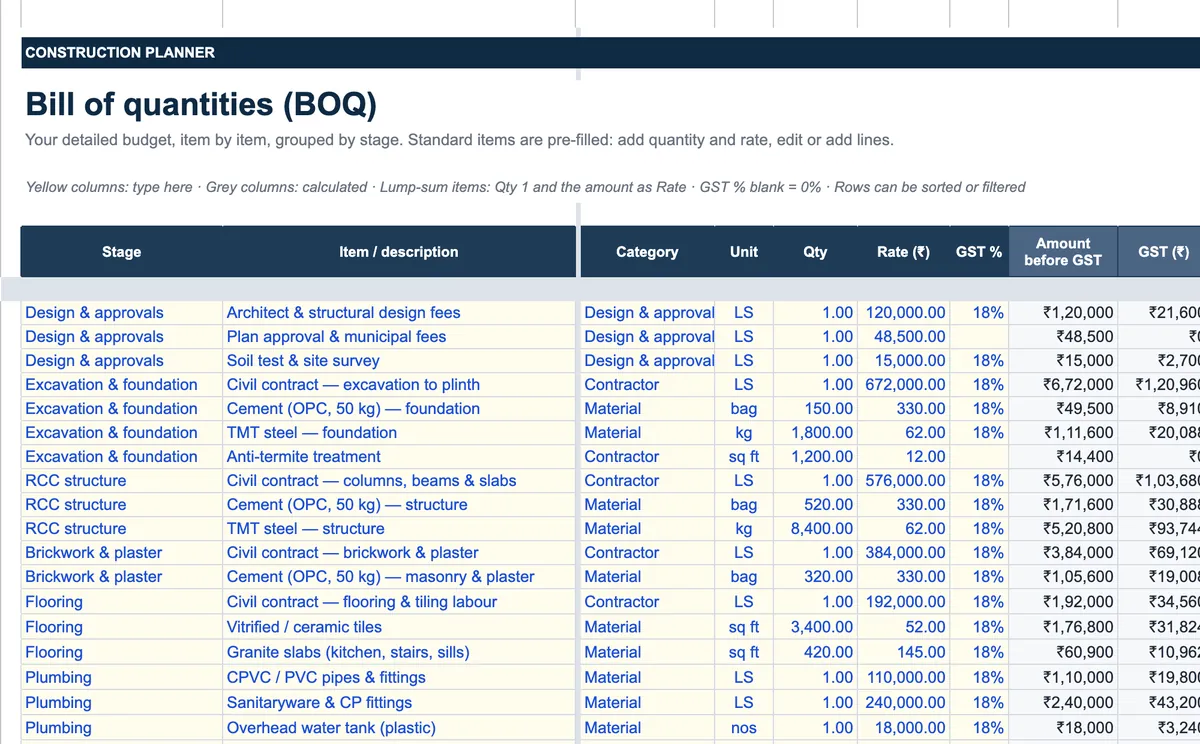Select cell 'Plan approval & municipal fees'
The image size is (1200, 744).
tap(399, 337)
